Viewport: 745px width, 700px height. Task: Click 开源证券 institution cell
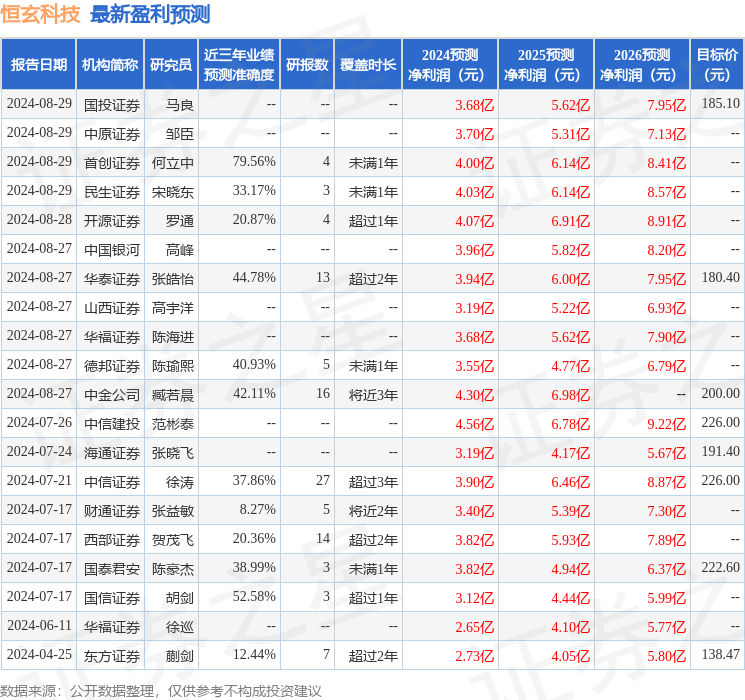pyautogui.click(x=112, y=221)
